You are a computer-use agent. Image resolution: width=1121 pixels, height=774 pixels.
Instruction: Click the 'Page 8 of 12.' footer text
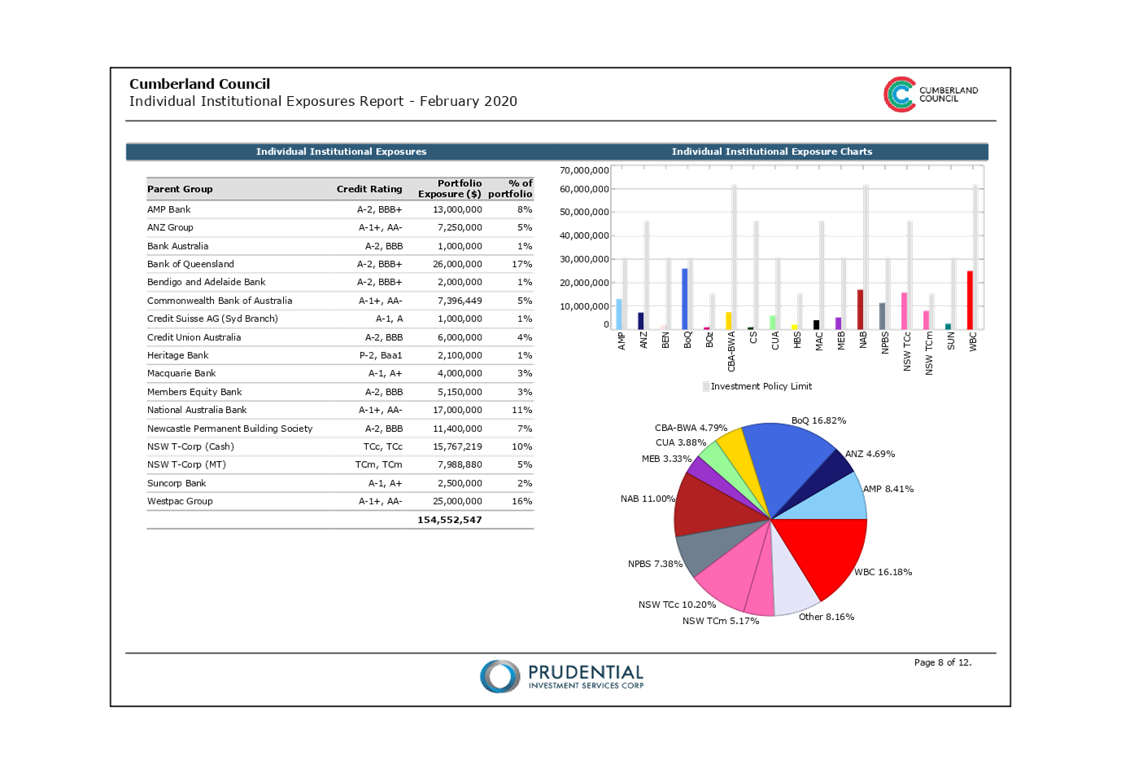coord(943,663)
